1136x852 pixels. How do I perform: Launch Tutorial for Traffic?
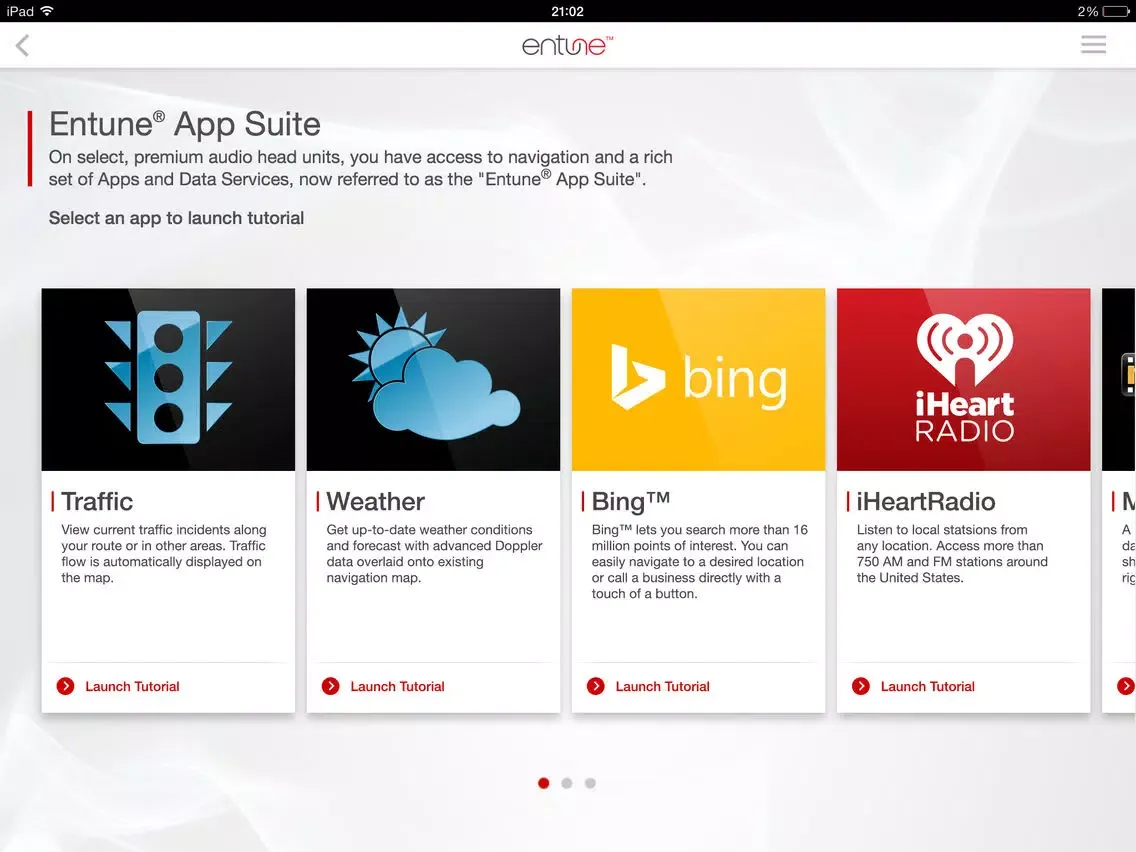click(132, 686)
